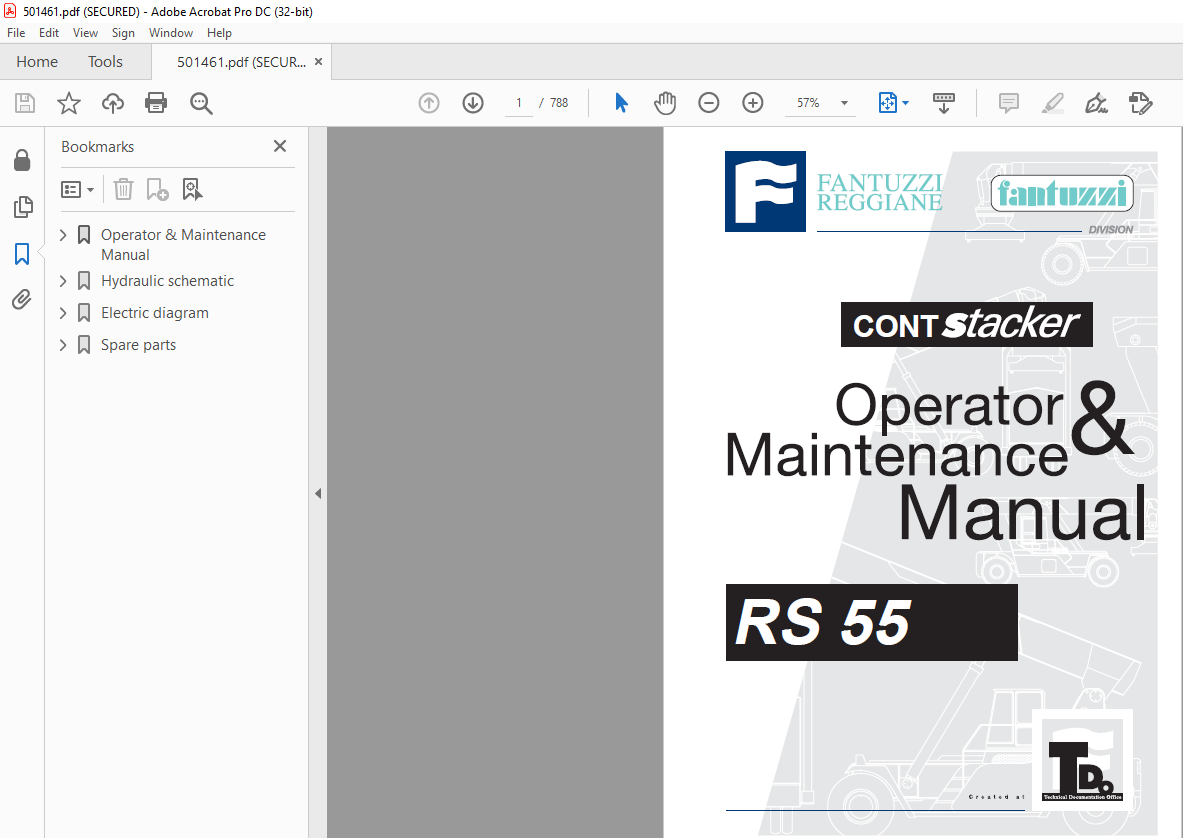Switch to the Tools tab
Image resolution: width=1183 pixels, height=838 pixels.
(105, 62)
